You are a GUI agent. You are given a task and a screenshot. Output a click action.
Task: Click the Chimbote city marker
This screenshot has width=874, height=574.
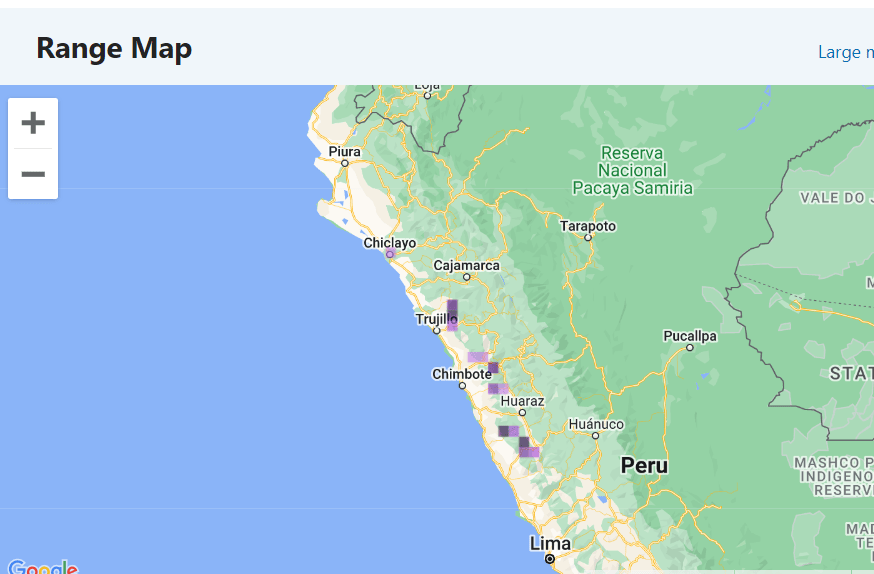click(x=462, y=386)
